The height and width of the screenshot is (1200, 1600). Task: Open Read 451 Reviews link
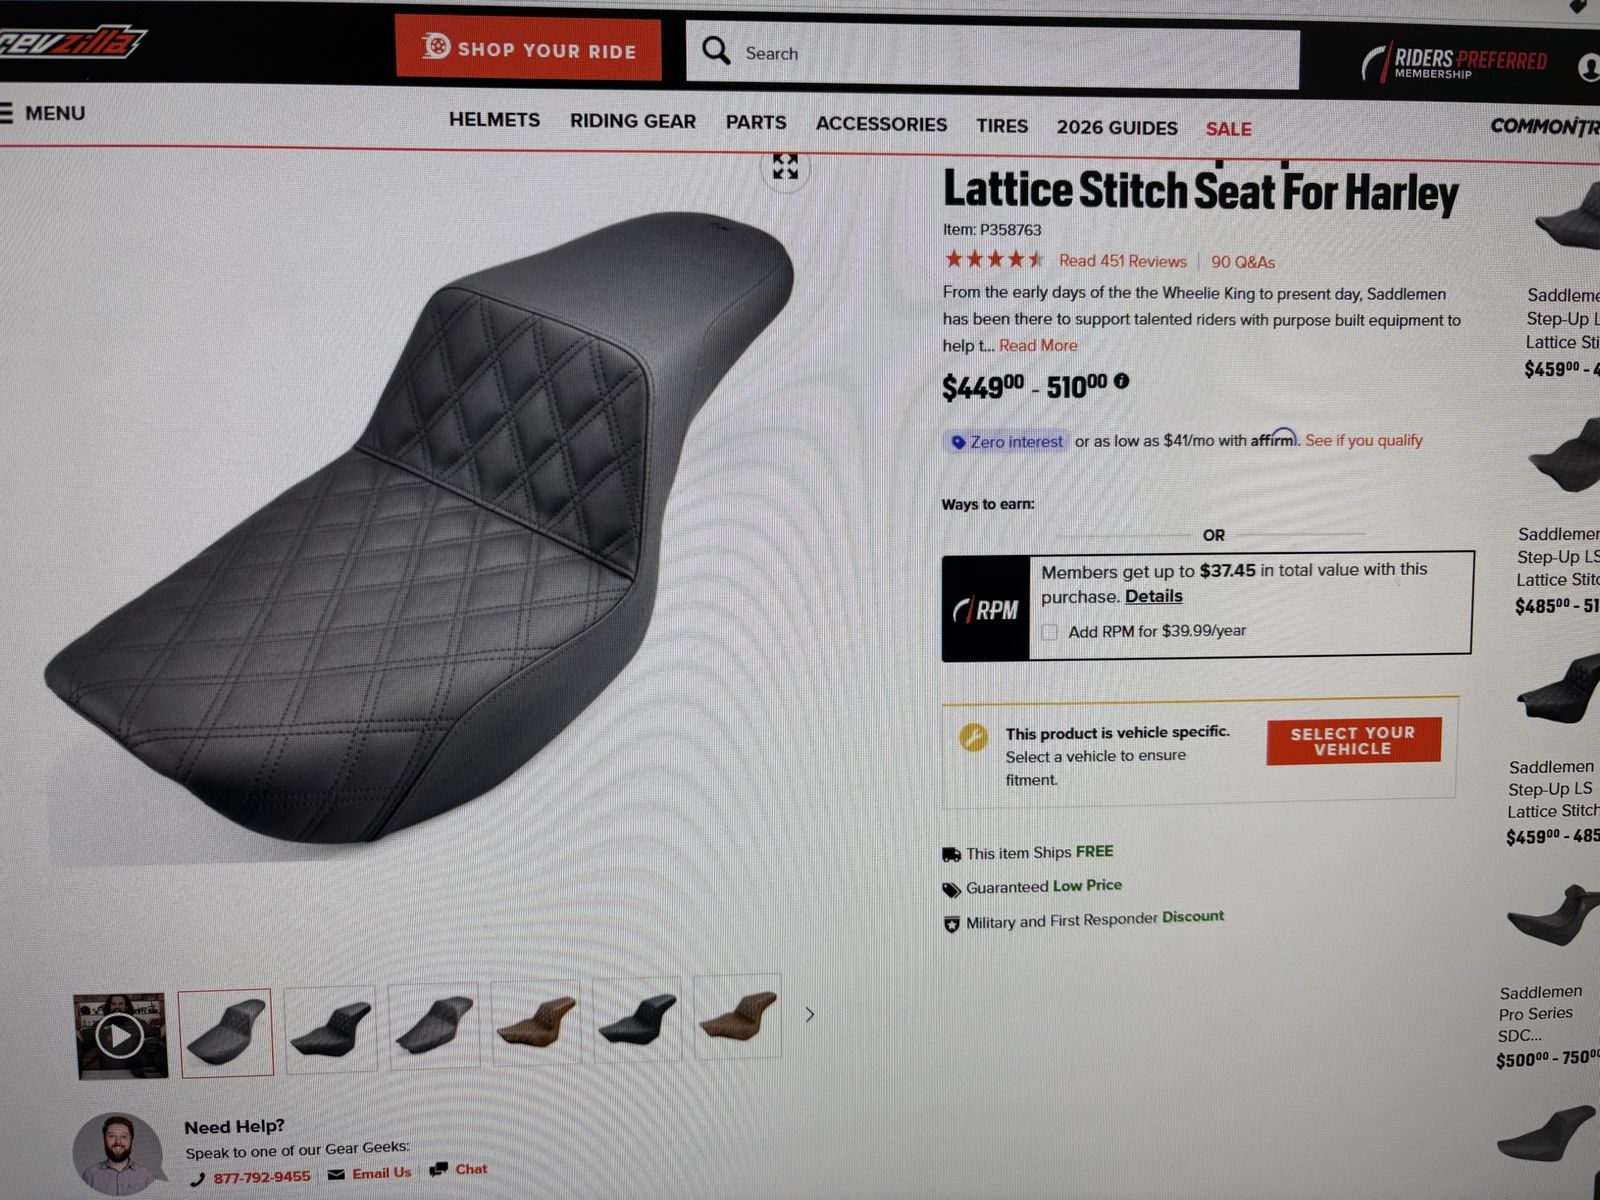(1122, 261)
